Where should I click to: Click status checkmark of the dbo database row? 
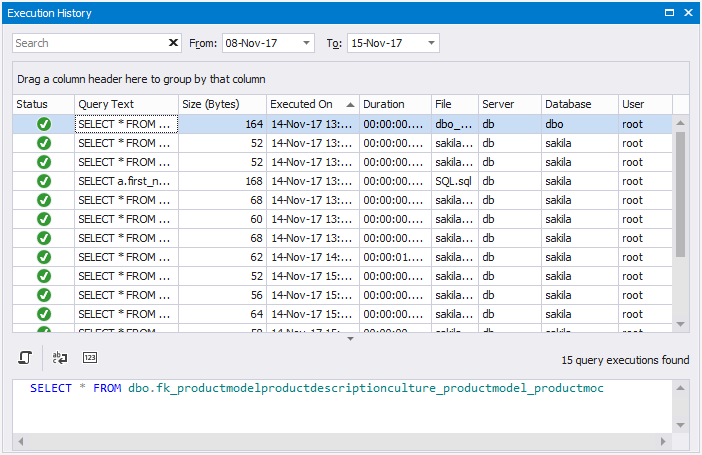[x=44, y=124]
